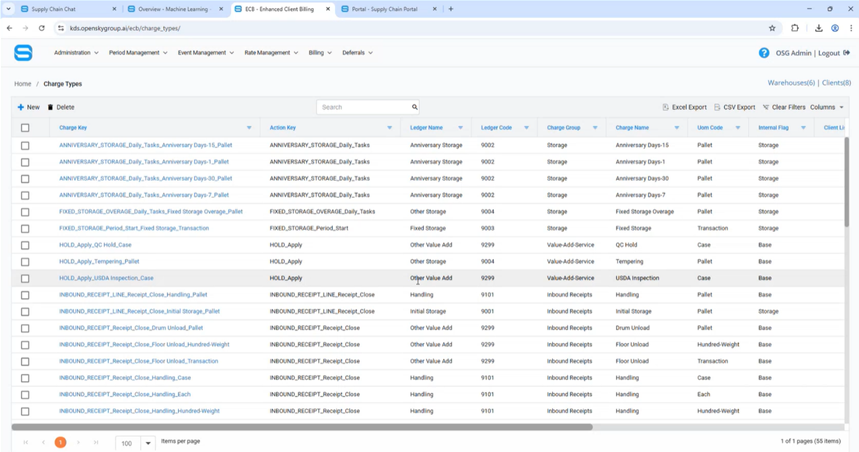
Task: Expand the Columns dropdown
Action: coord(826,107)
